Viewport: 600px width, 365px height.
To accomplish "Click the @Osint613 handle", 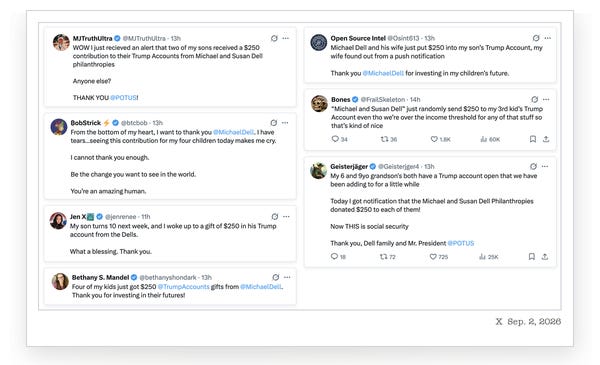I will (403, 38).
